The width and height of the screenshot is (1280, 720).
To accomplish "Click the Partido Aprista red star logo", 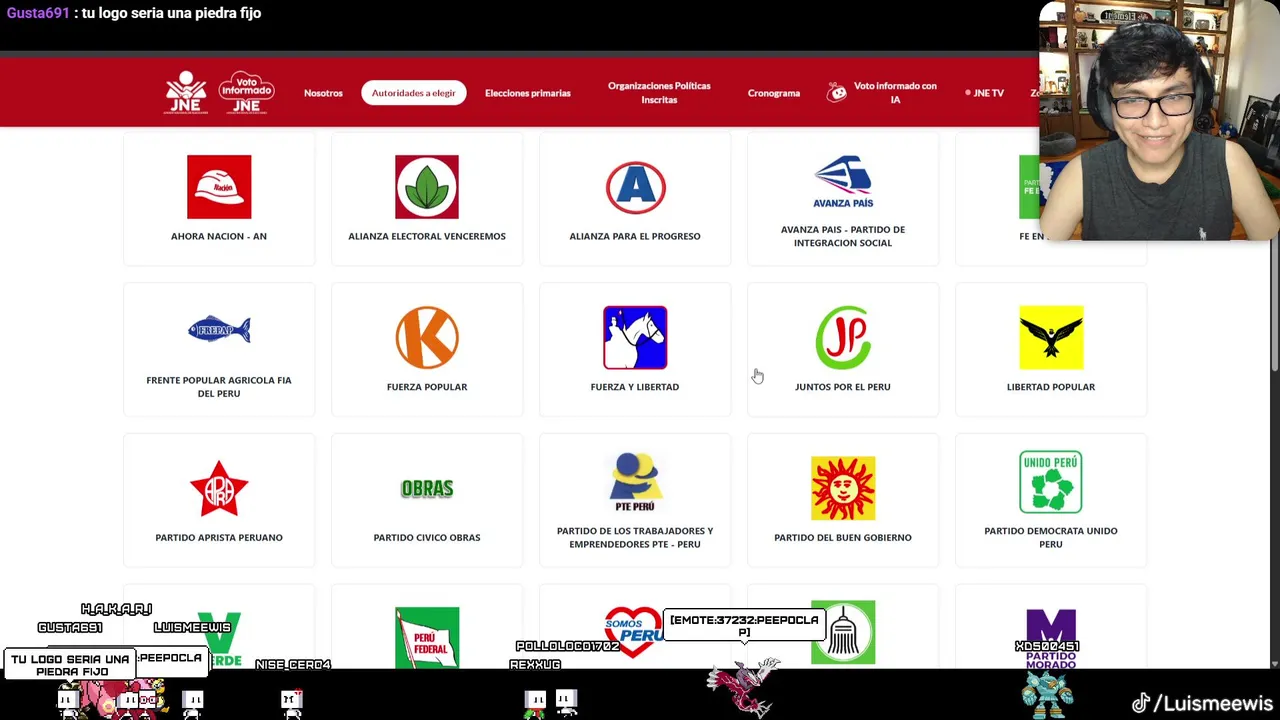I will click(219, 489).
